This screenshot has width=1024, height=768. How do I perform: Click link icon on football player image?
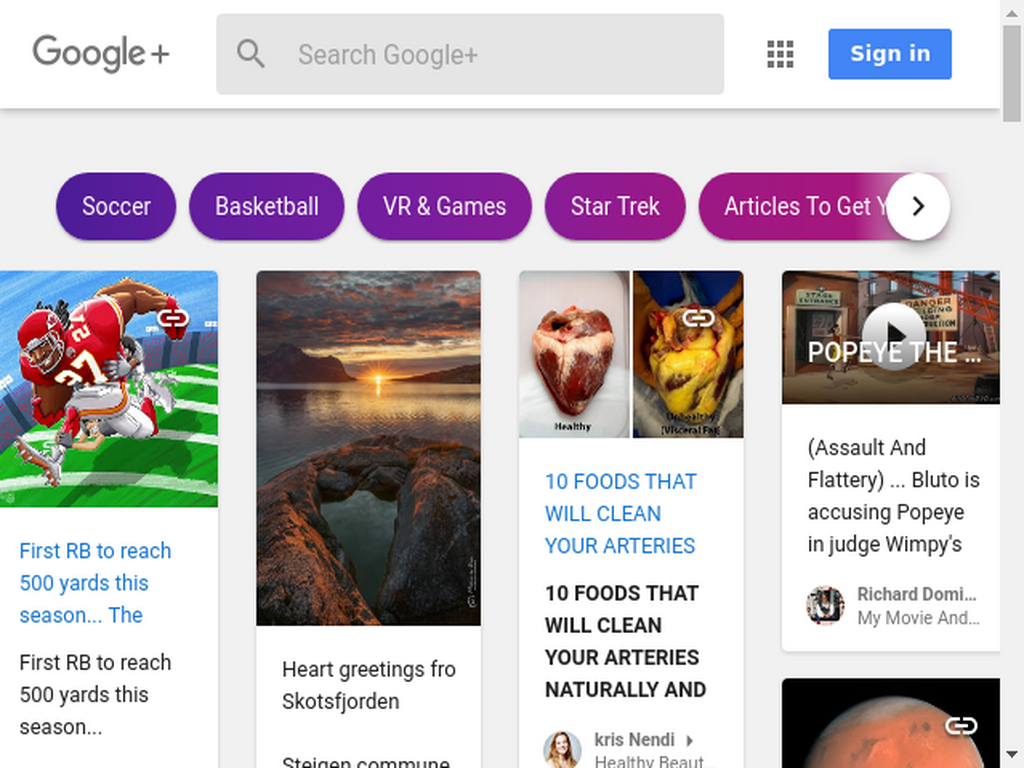[x=174, y=319]
